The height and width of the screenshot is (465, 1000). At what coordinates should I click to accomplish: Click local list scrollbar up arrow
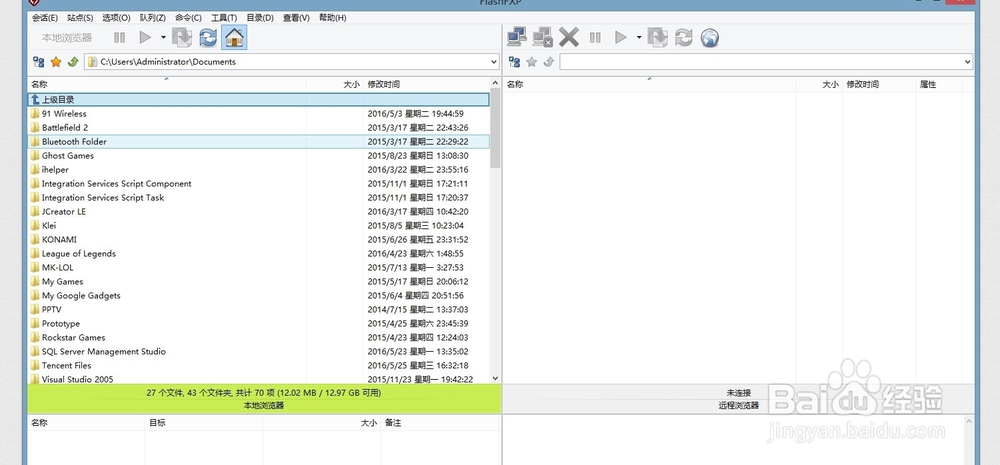pyautogui.click(x=495, y=84)
